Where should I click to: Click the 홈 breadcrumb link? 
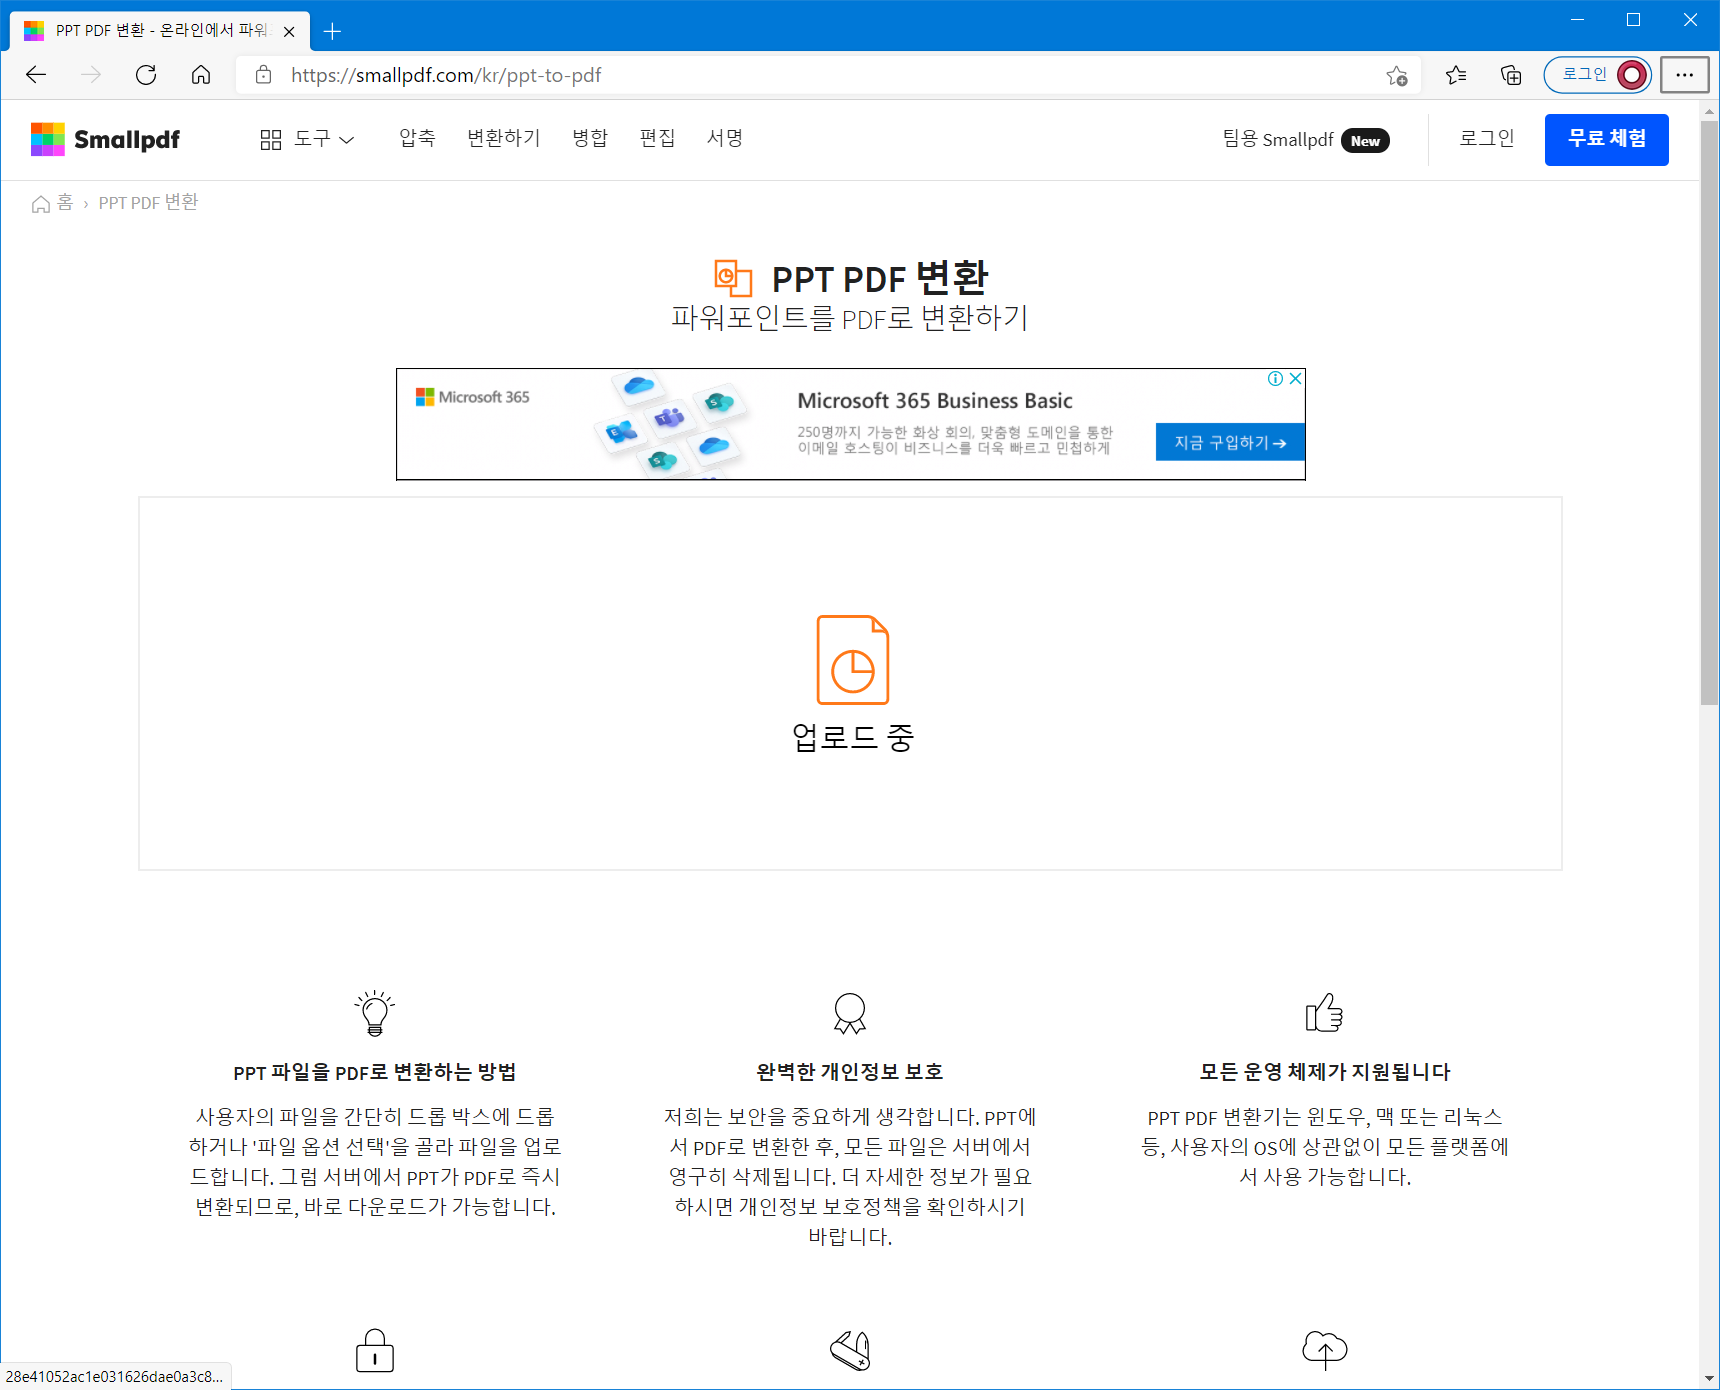click(53, 203)
